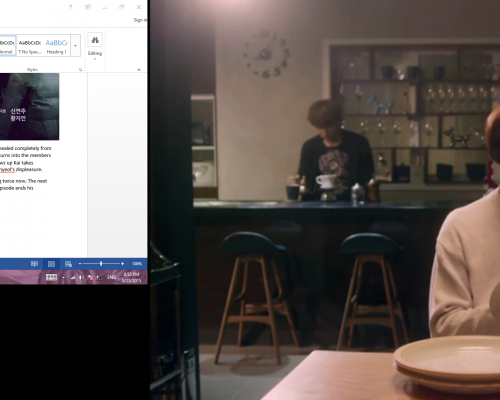Screen dimensions: 500x400
Task: Switch to Print Layout view
Action: 51,264
